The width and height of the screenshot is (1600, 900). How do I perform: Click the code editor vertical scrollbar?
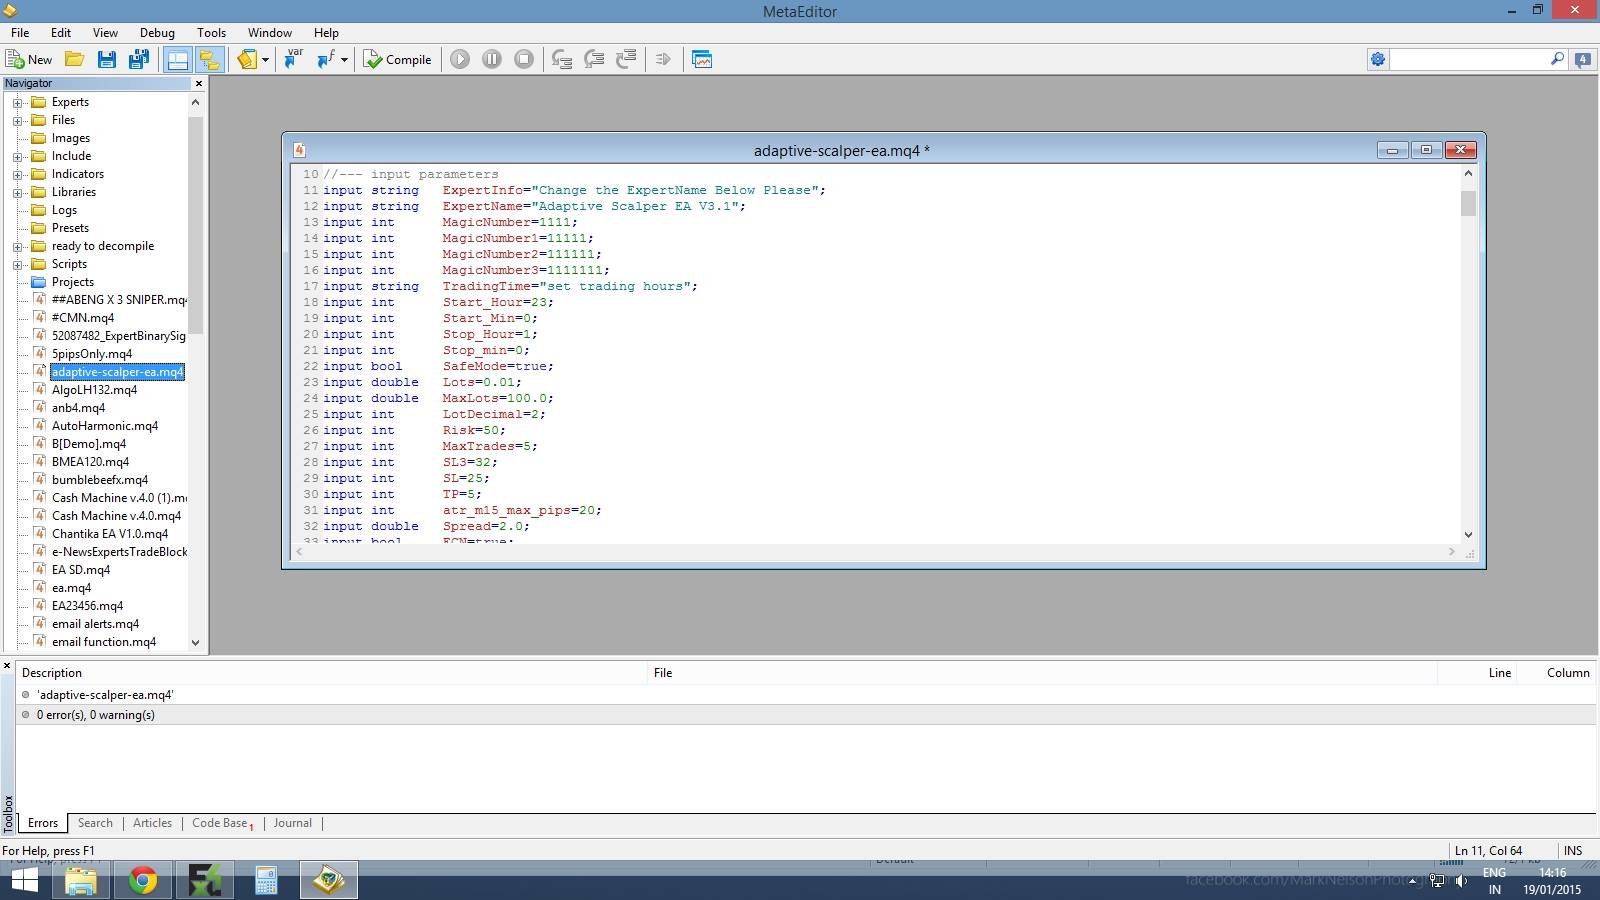[x=1468, y=353]
